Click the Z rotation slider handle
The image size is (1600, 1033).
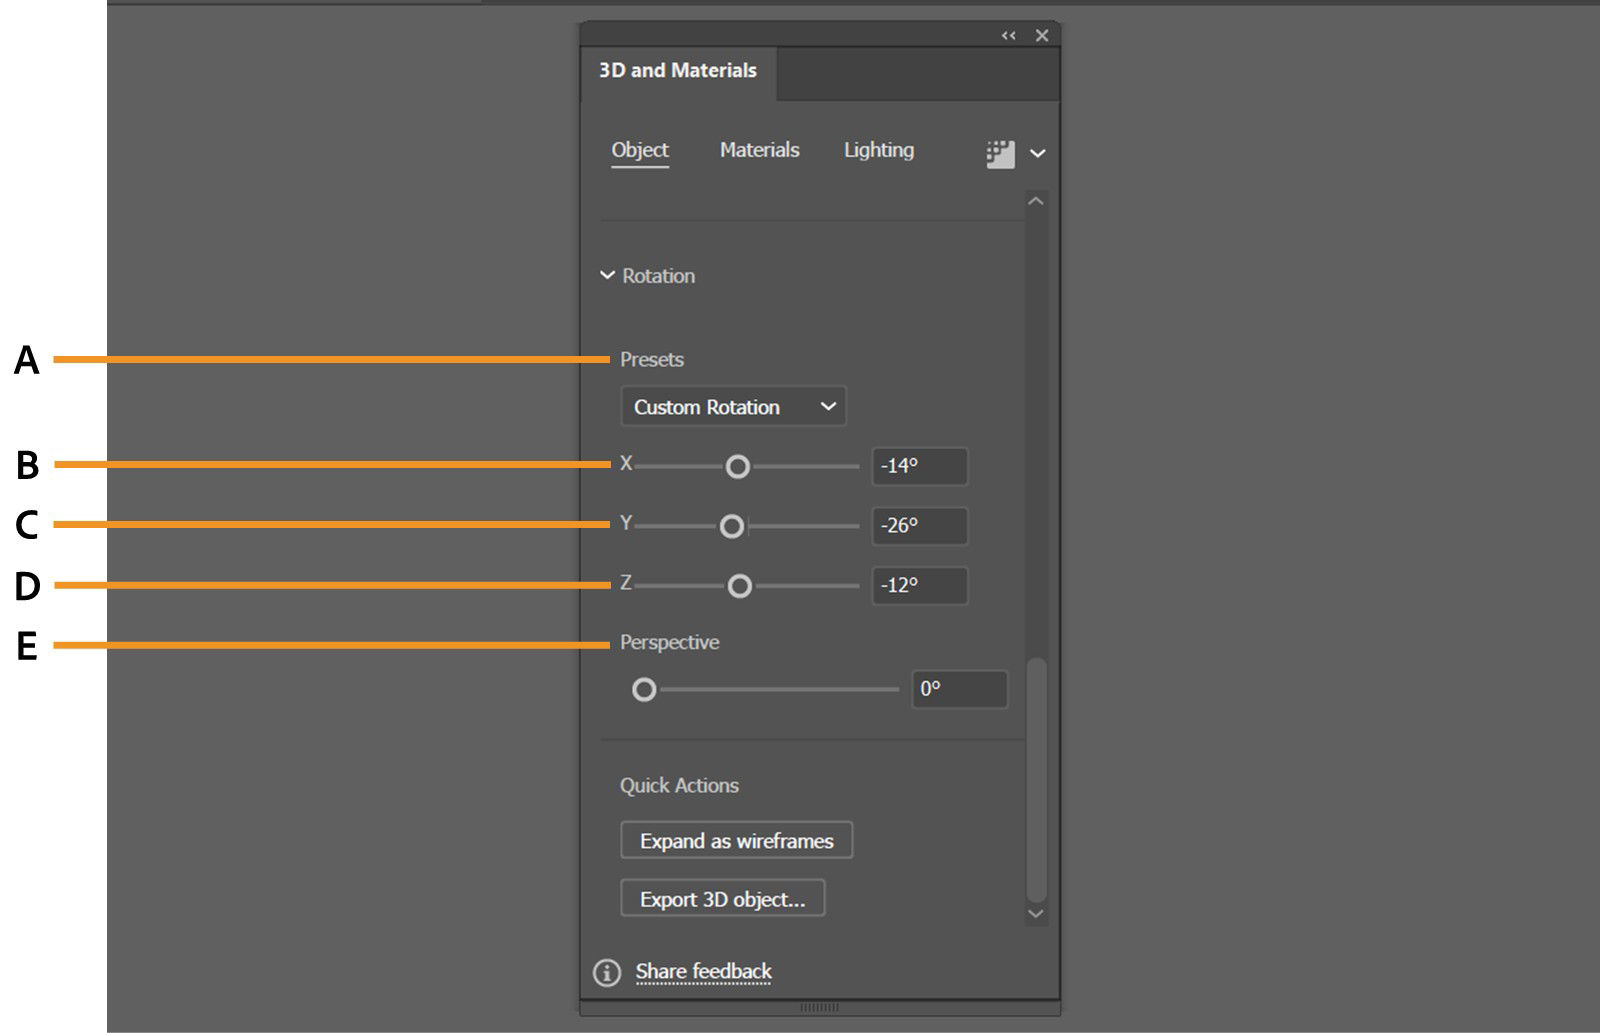739,587
